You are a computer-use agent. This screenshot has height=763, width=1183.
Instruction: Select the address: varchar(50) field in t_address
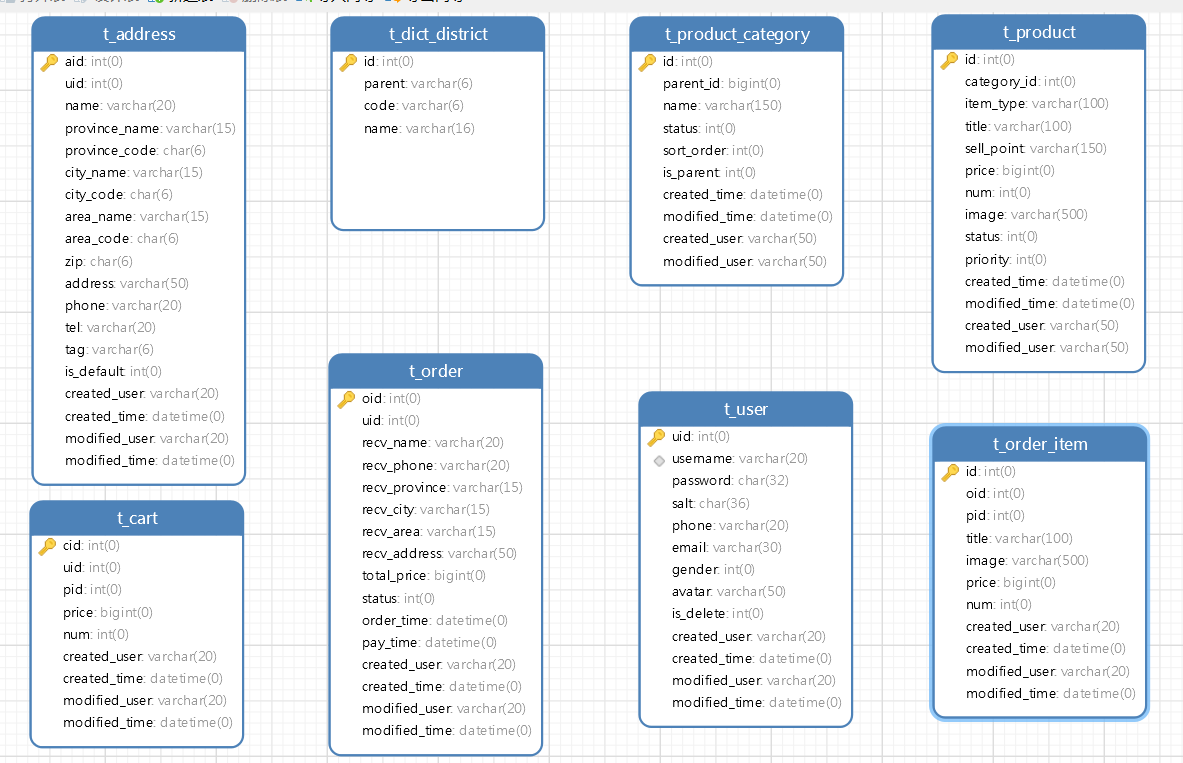pyautogui.click(x=127, y=283)
